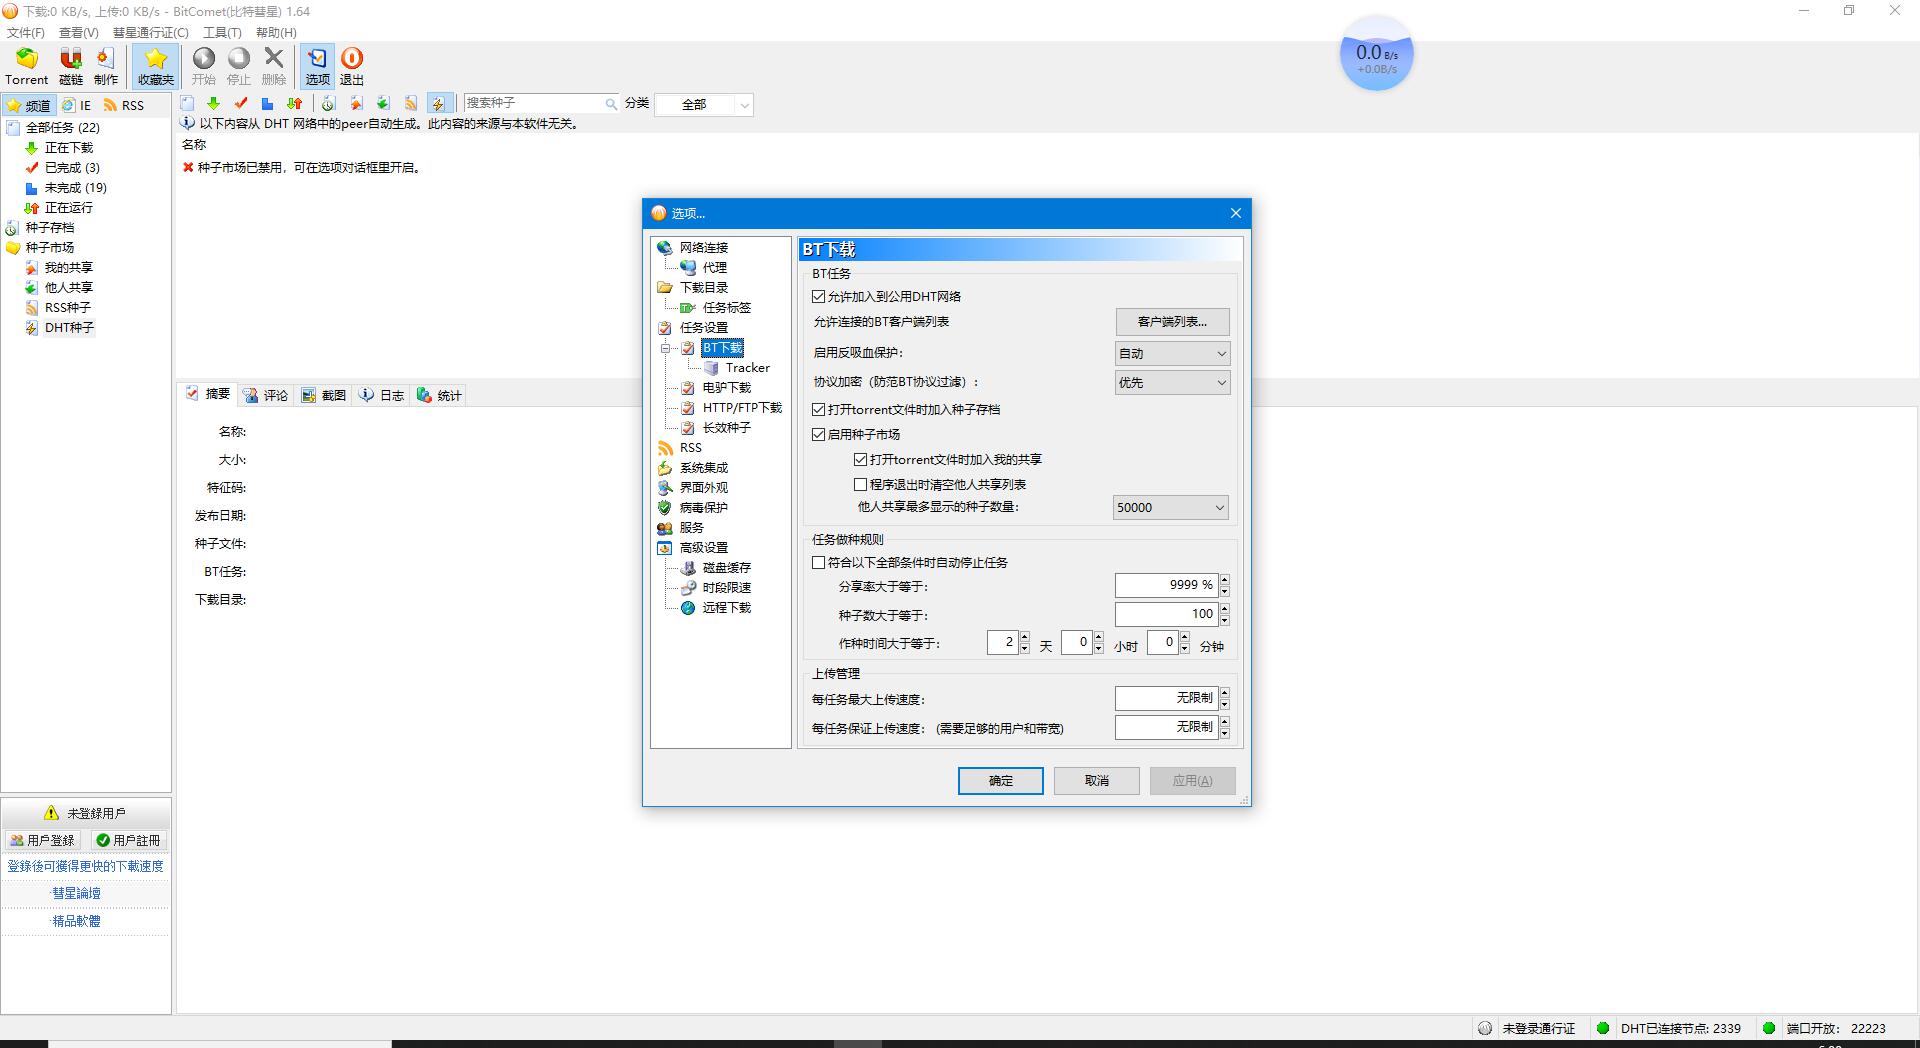Increase 分享率大于等于 spinner value
Viewport: 1920px width, 1048px height.
point(1224,580)
